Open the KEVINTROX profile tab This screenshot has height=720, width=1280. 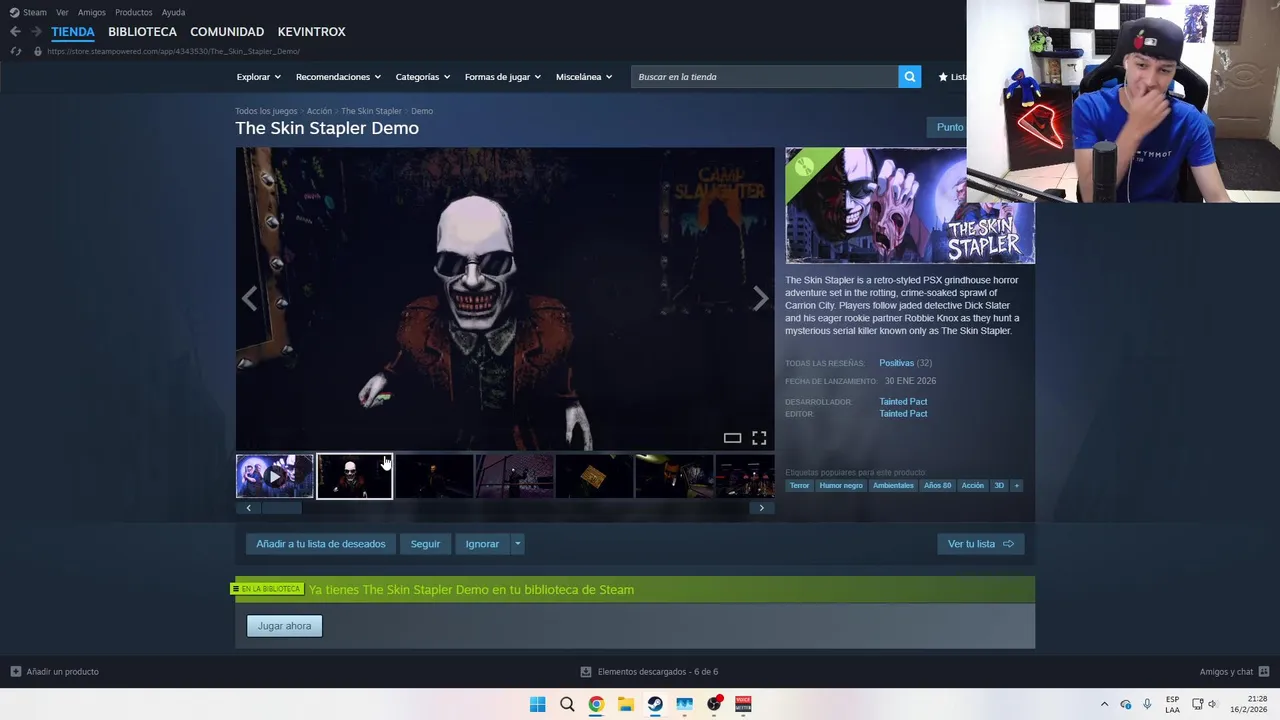311,32
